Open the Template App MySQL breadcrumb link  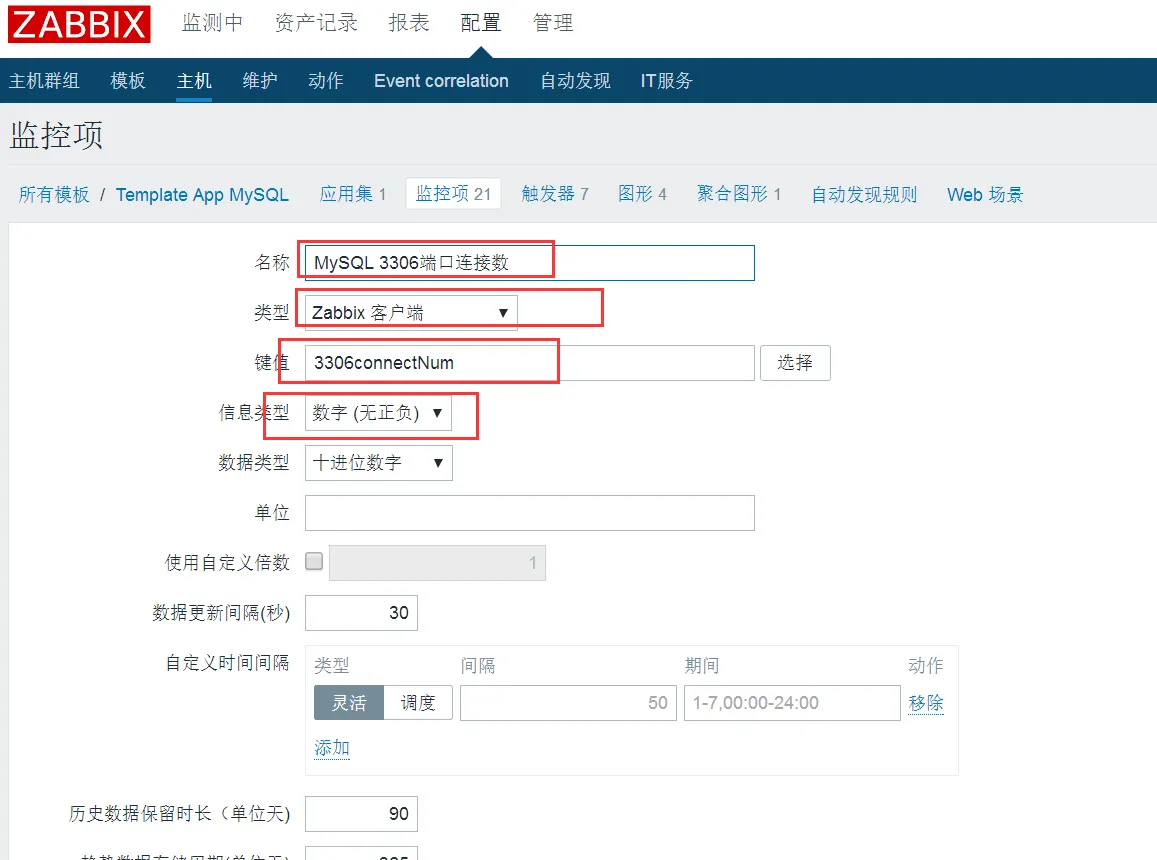202,195
